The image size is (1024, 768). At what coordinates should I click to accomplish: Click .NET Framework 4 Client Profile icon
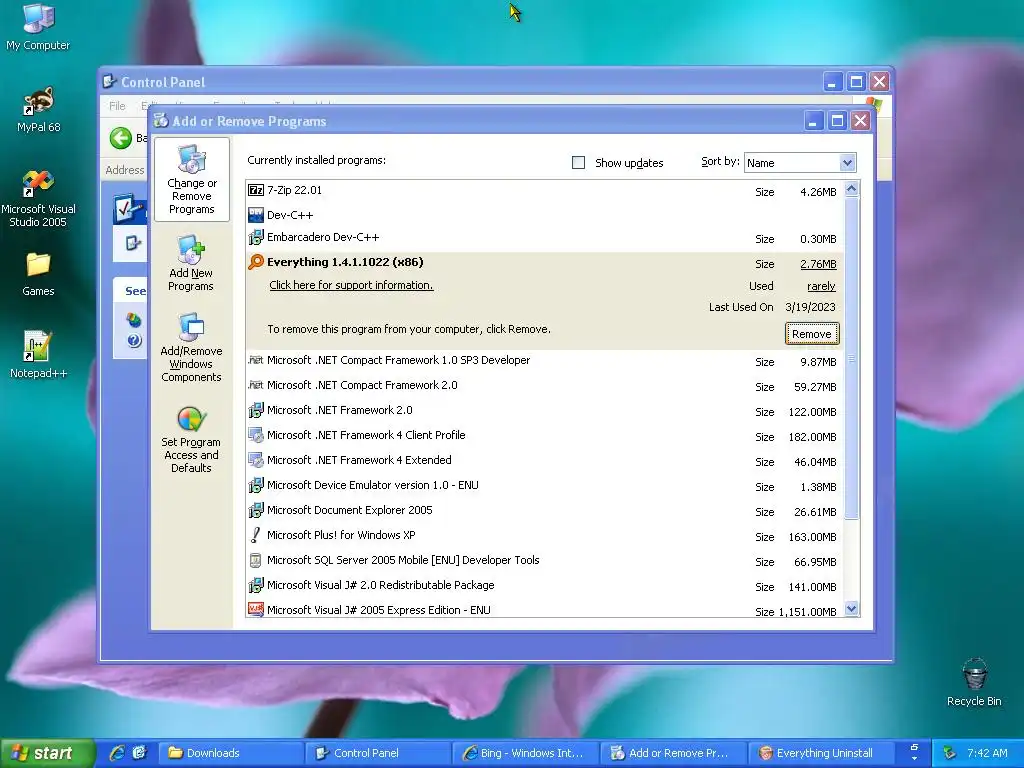(256, 435)
